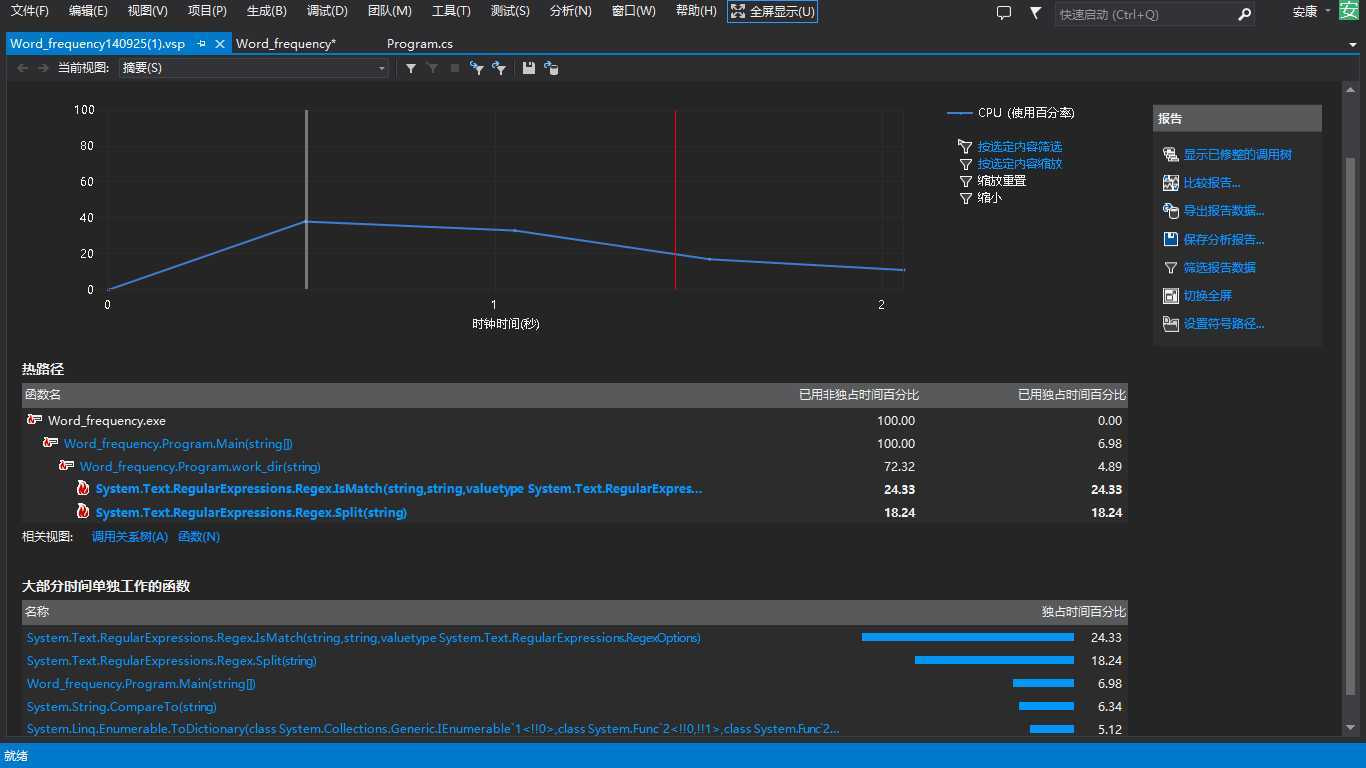The height and width of the screenshot is (768, 1366).
Task: Open the 当前视图 摘要(S) dropdown
Action: click(x=254, y=68)
